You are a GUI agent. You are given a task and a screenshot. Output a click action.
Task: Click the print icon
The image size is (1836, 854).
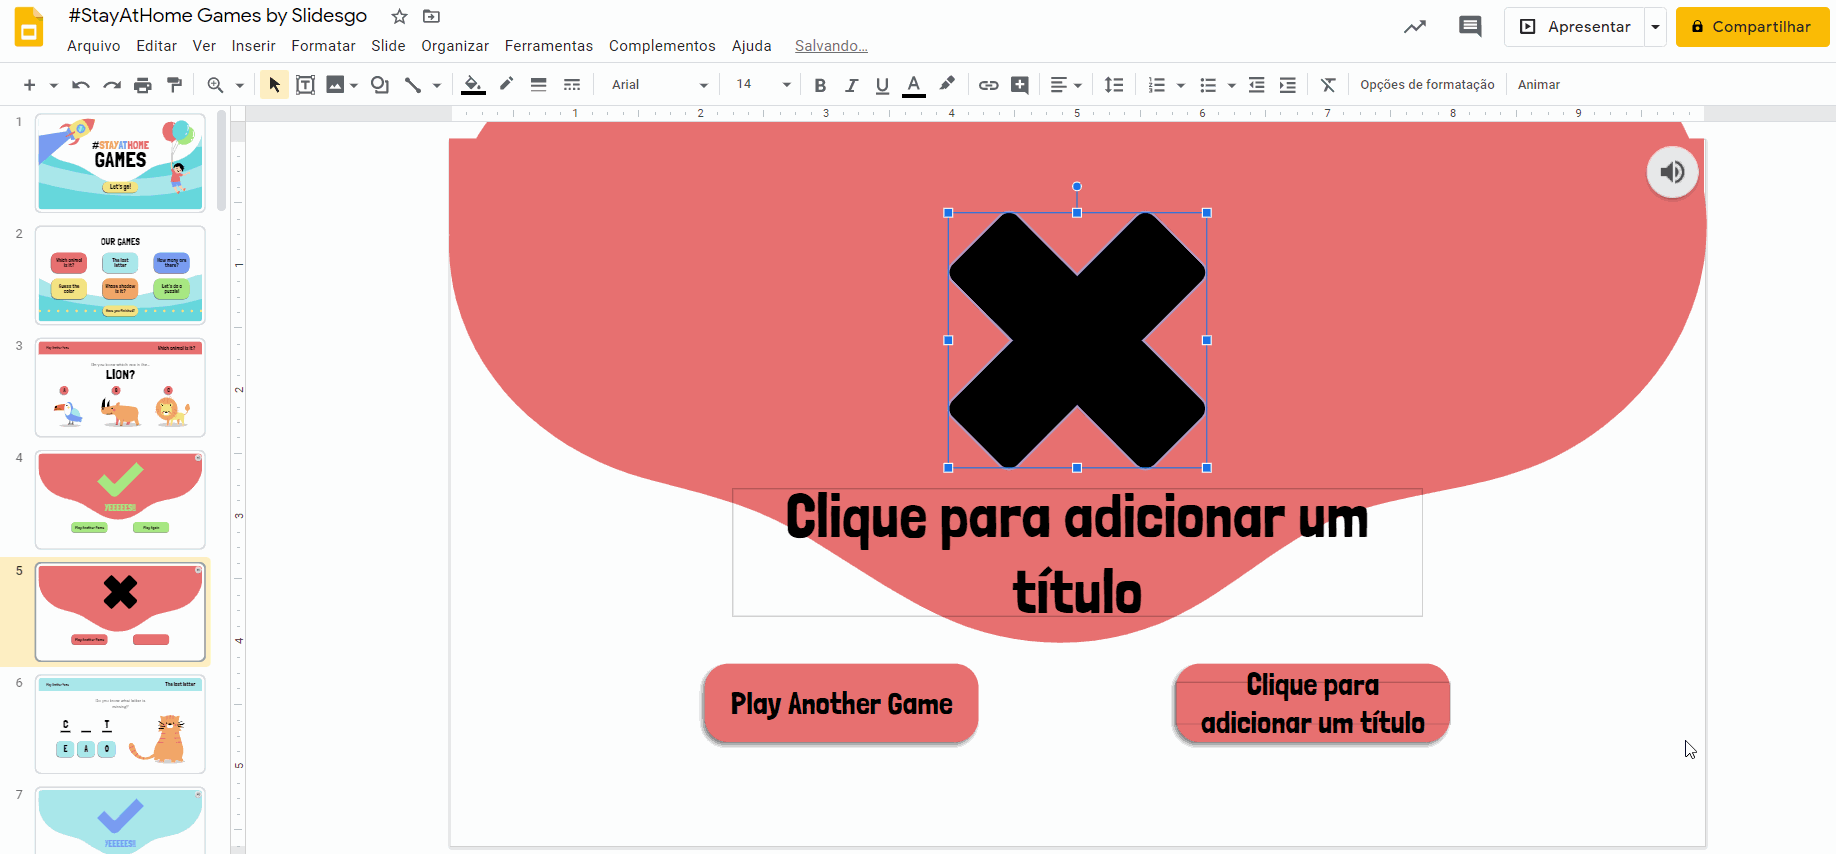(x=143, y=85)
